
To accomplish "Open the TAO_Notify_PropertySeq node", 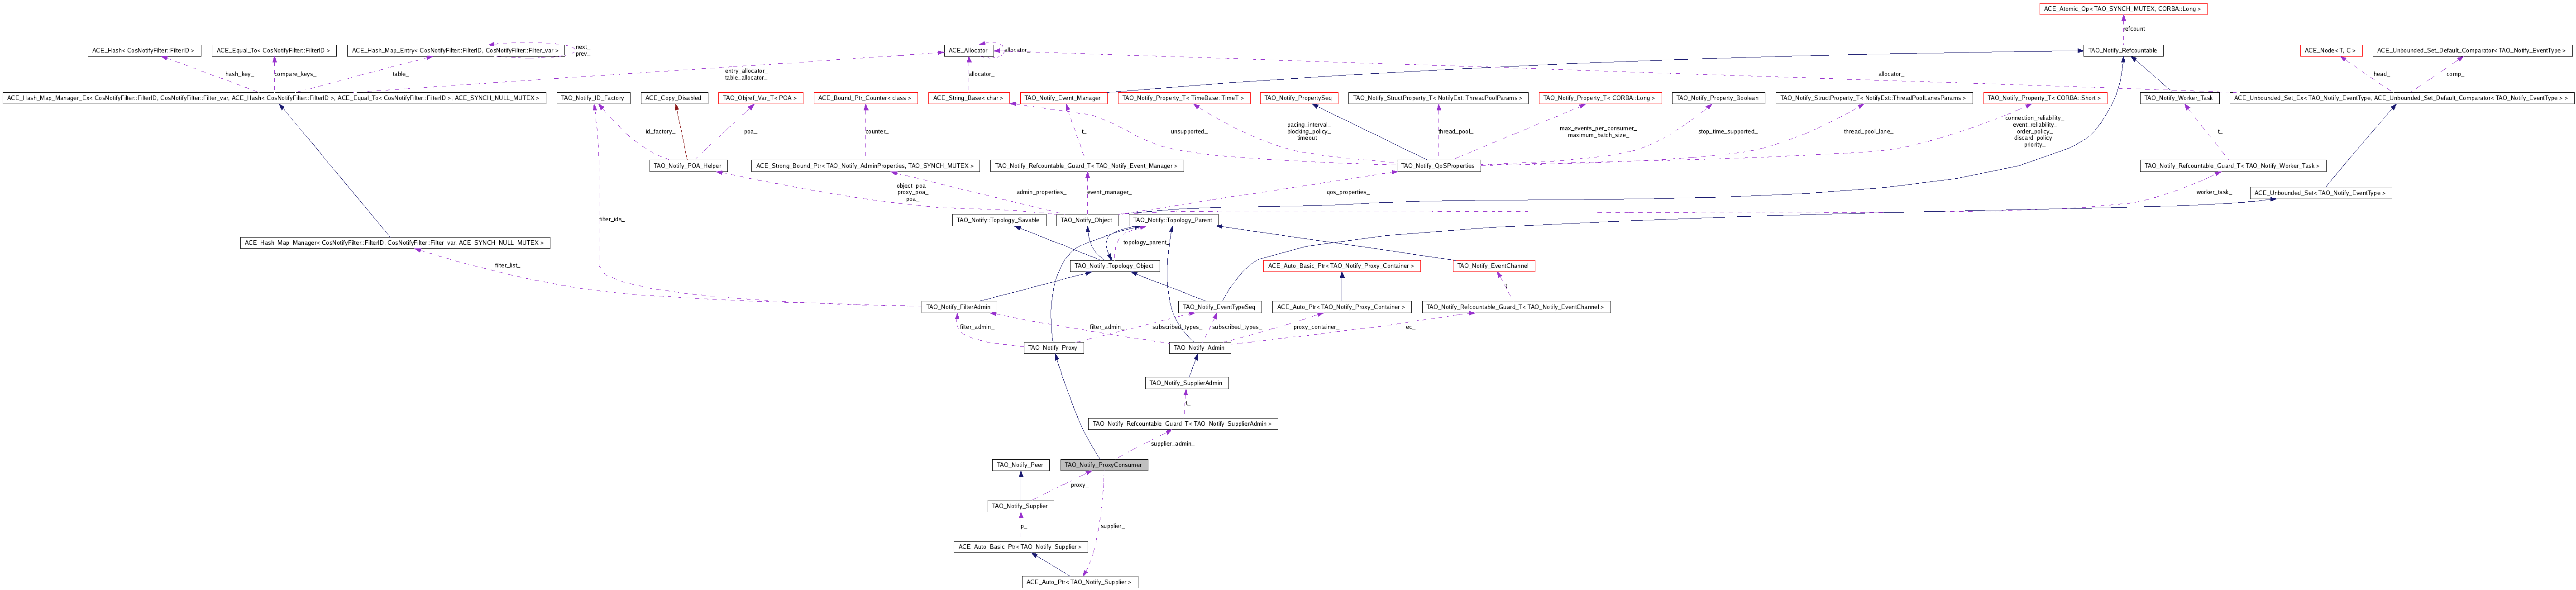I will pyautogui.click(x=1298, y=98).
